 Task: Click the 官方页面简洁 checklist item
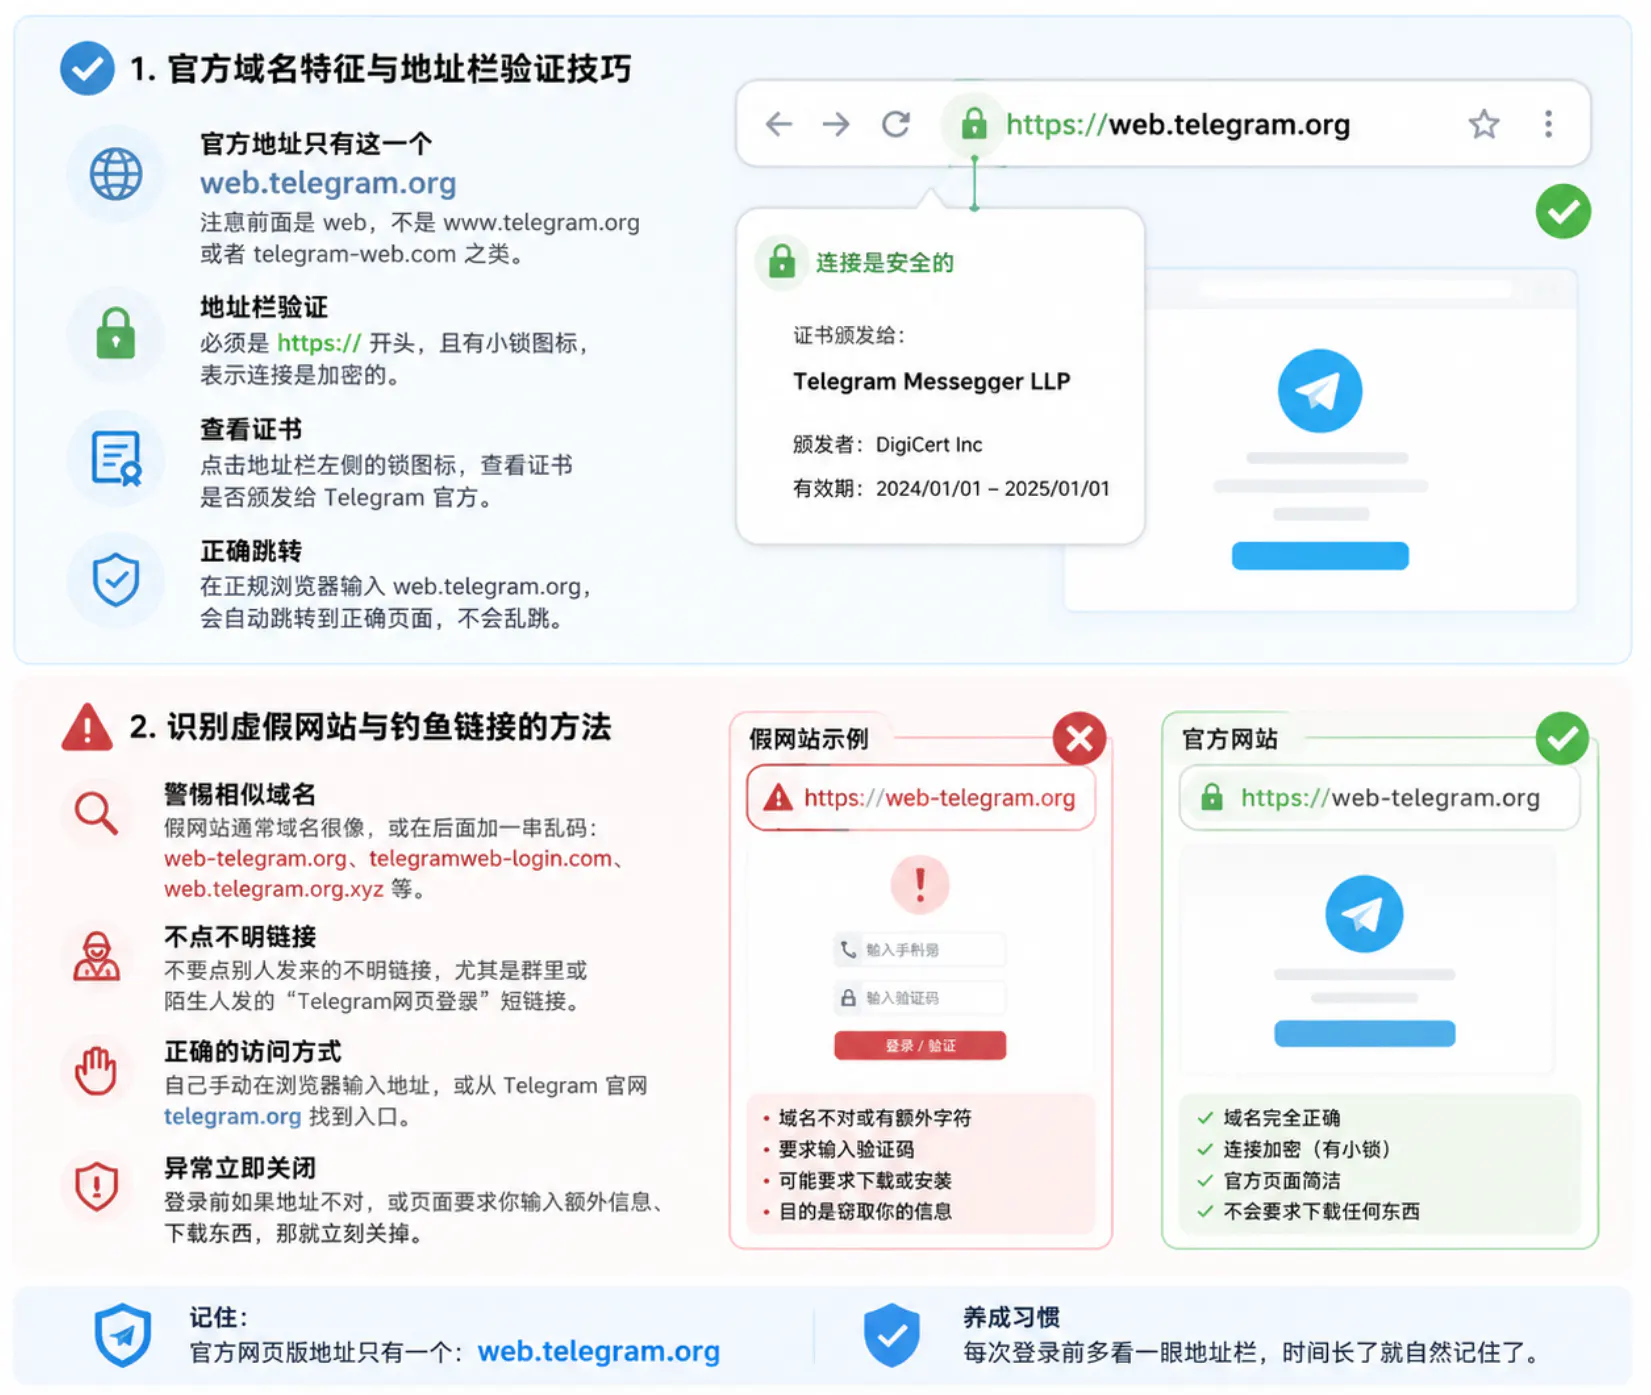pos(1268,1180)
